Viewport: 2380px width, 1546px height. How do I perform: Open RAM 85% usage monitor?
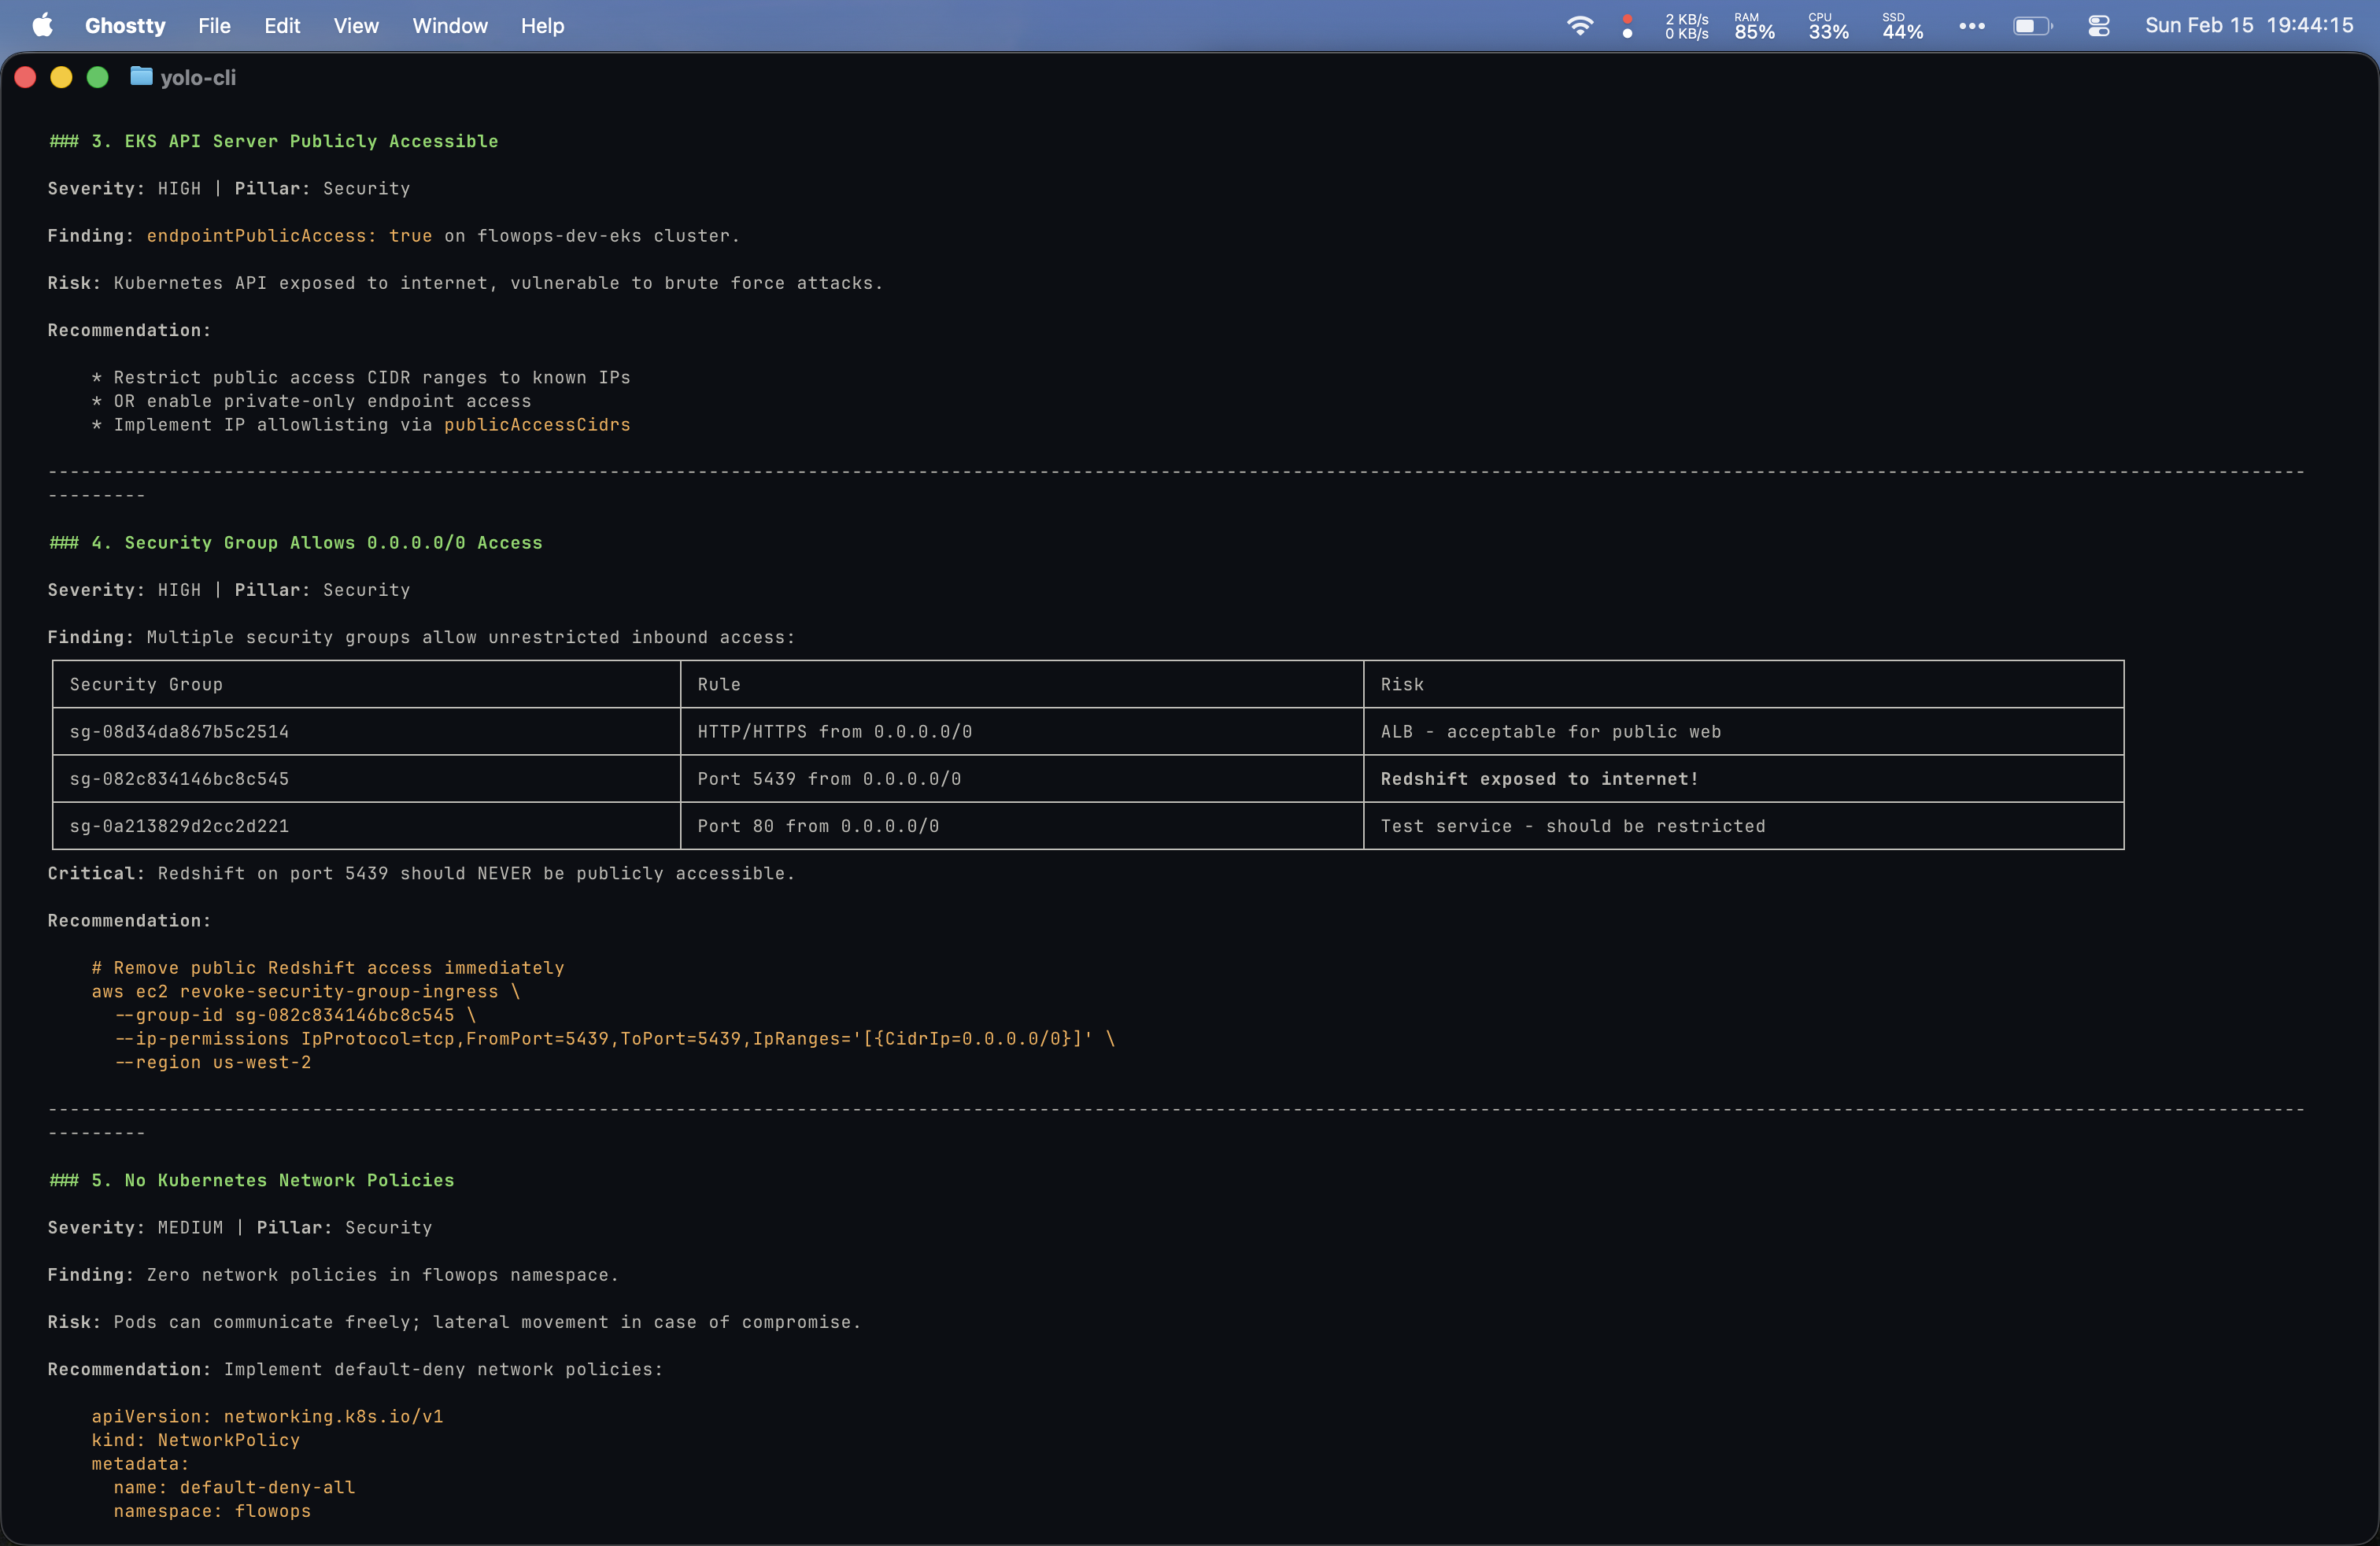(1754, 25)
